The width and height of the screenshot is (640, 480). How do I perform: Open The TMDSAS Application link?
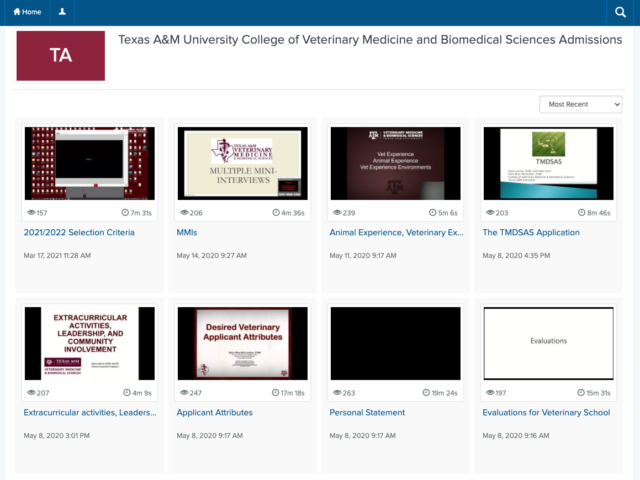tap(531, 232)
